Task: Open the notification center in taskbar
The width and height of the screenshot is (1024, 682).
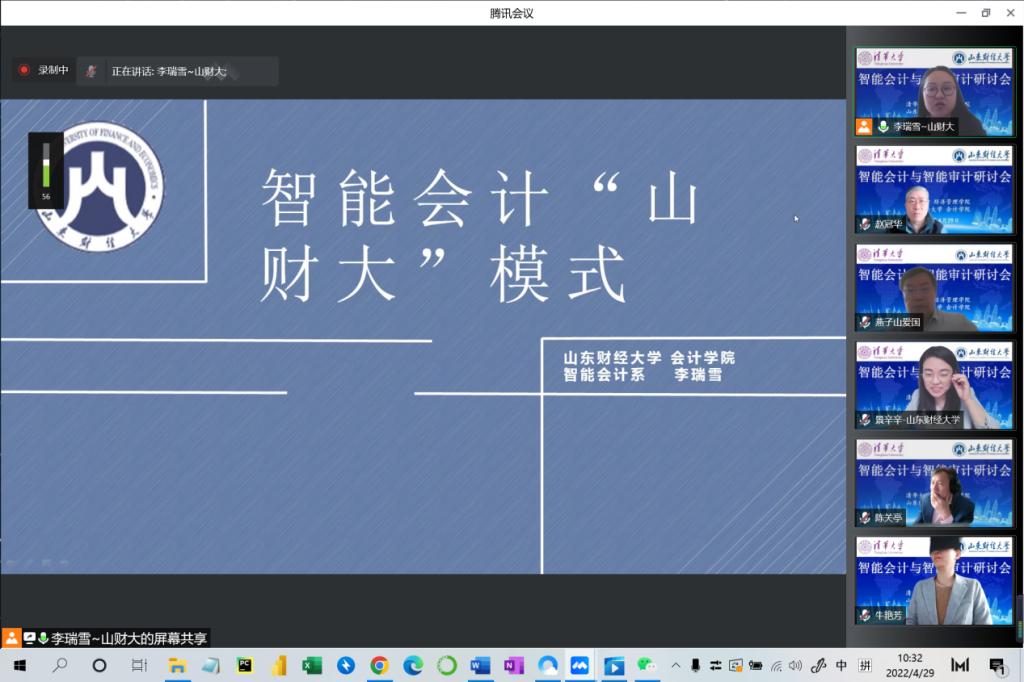Action: click(997, 665)
